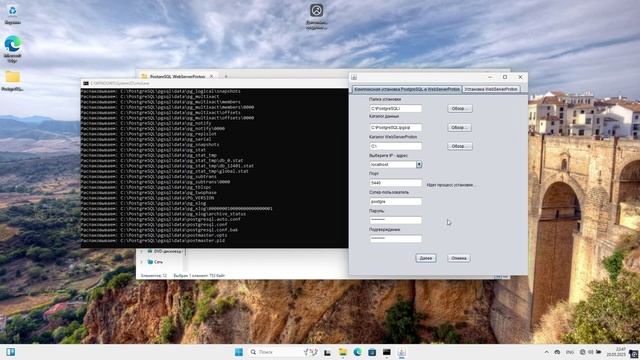Launch Microsoft Edge from the desktop
Image resolution: width=640 pixels, height=360 pixels.
[12, 49]
